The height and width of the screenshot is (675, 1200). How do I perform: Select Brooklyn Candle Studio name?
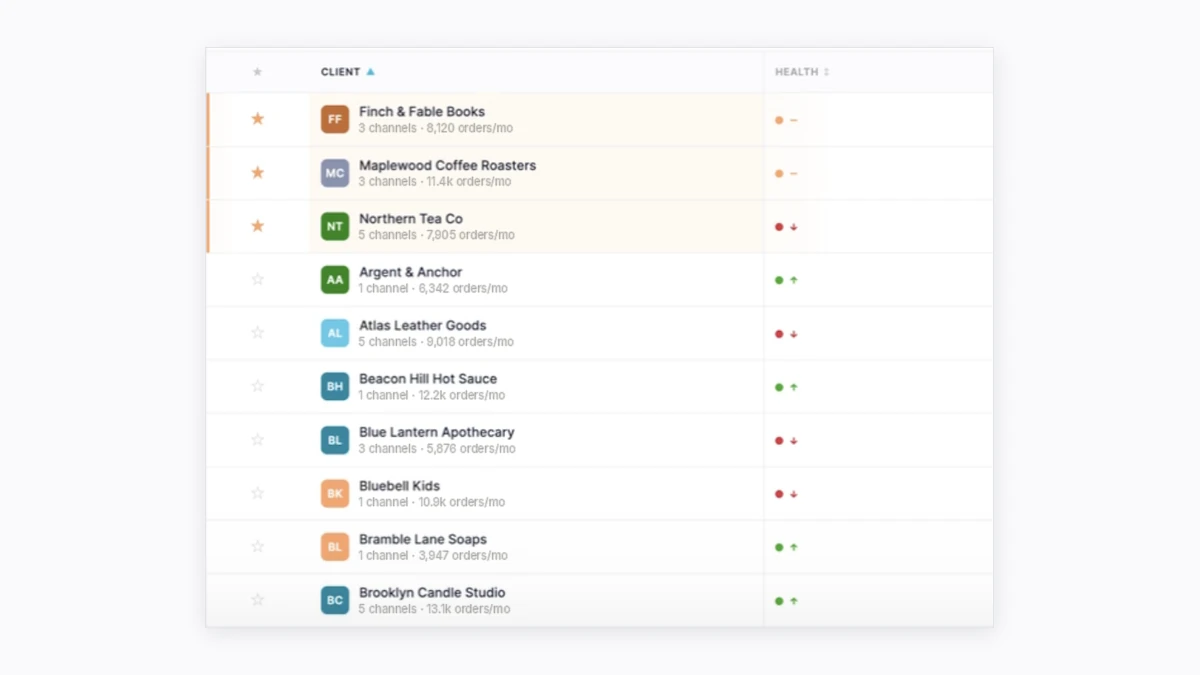(432, 593)
